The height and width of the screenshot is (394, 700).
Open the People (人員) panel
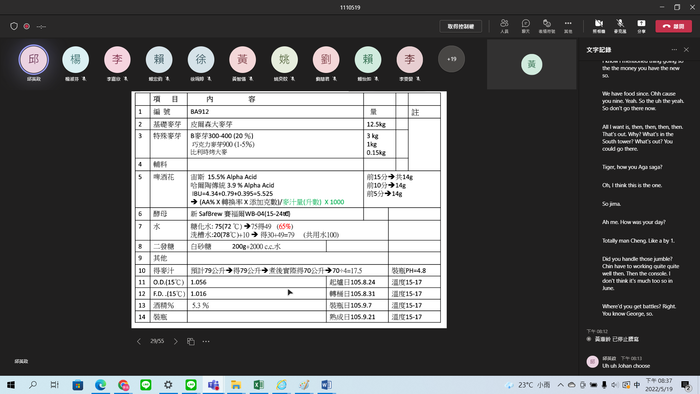504,26
